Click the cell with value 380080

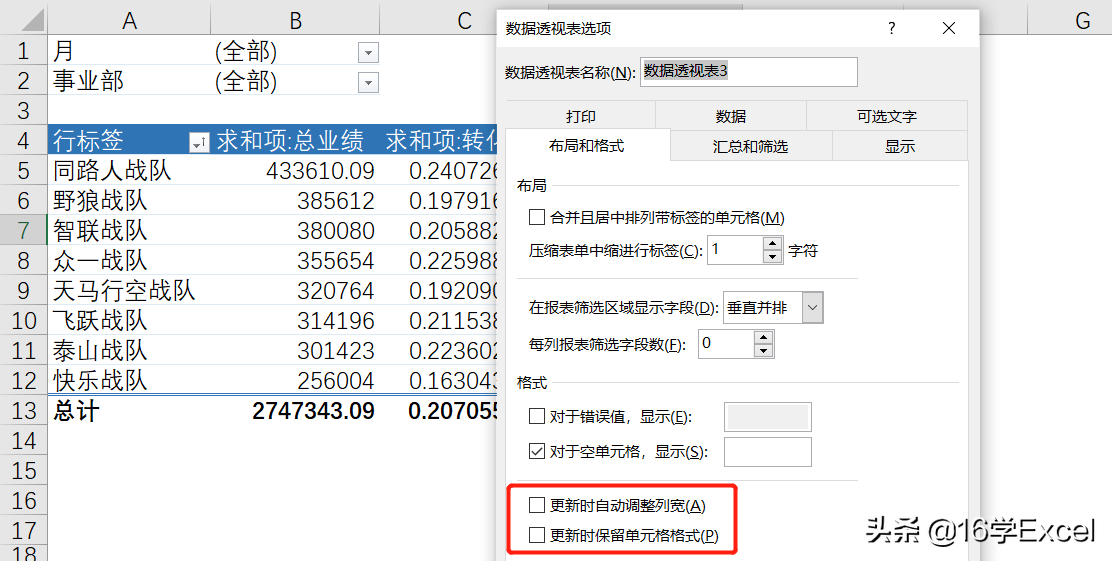[x=295, y=230]
